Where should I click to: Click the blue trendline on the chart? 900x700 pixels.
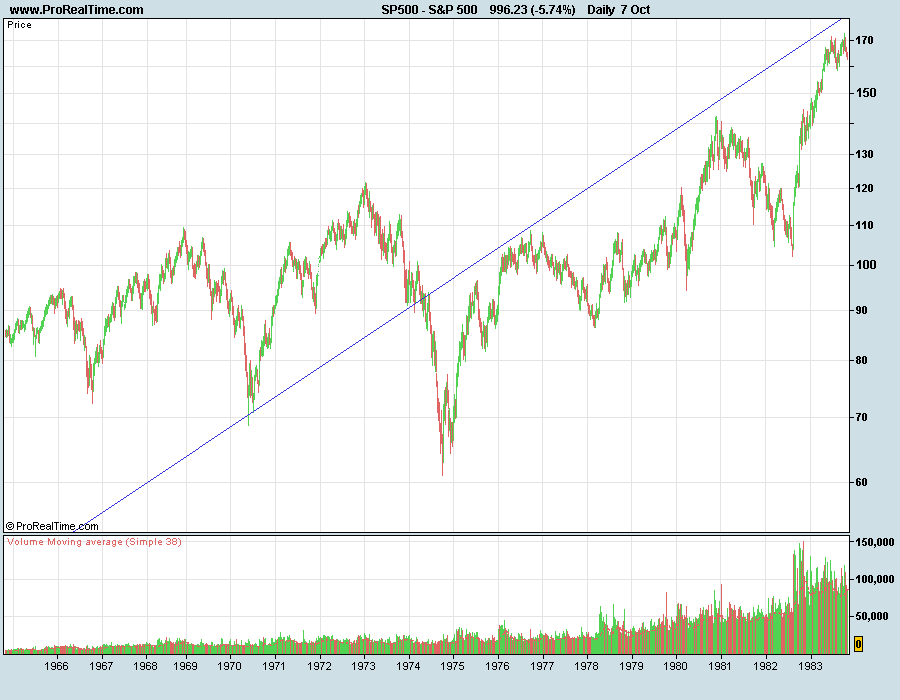coord(459,274)
